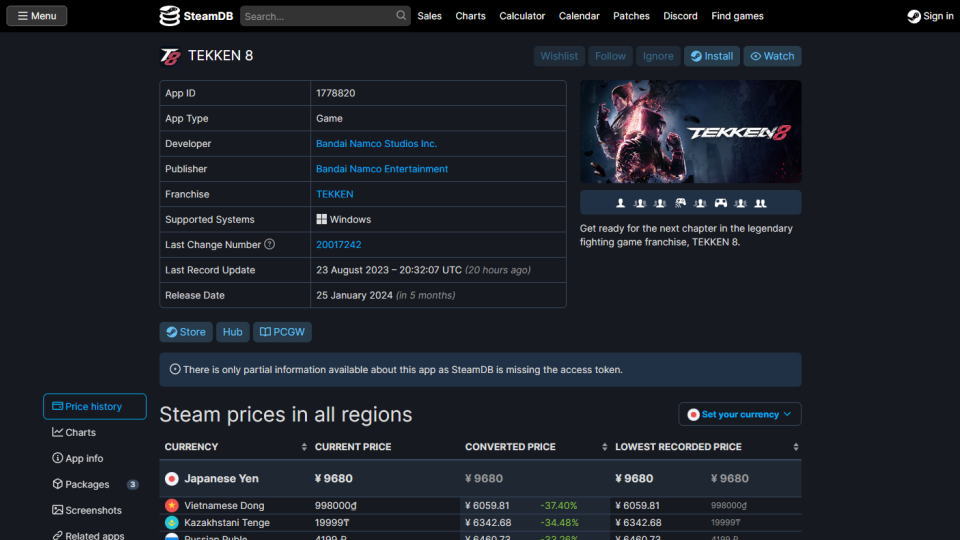The width and height of the screenshot is (960, 540).
Task: Click the TEKKEN 8 header image
Action: (691, 132)
